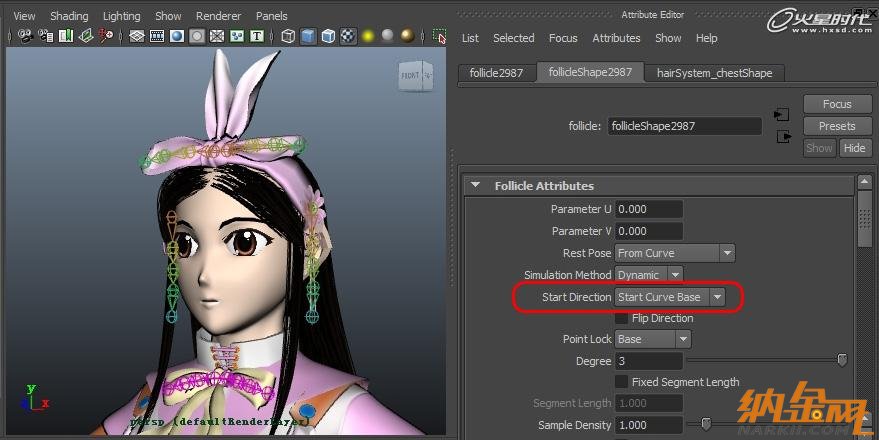Open the camera Bookmarks icon
Image resolution: width=879 pixels, height=440 pixels.
pos(66,36)
